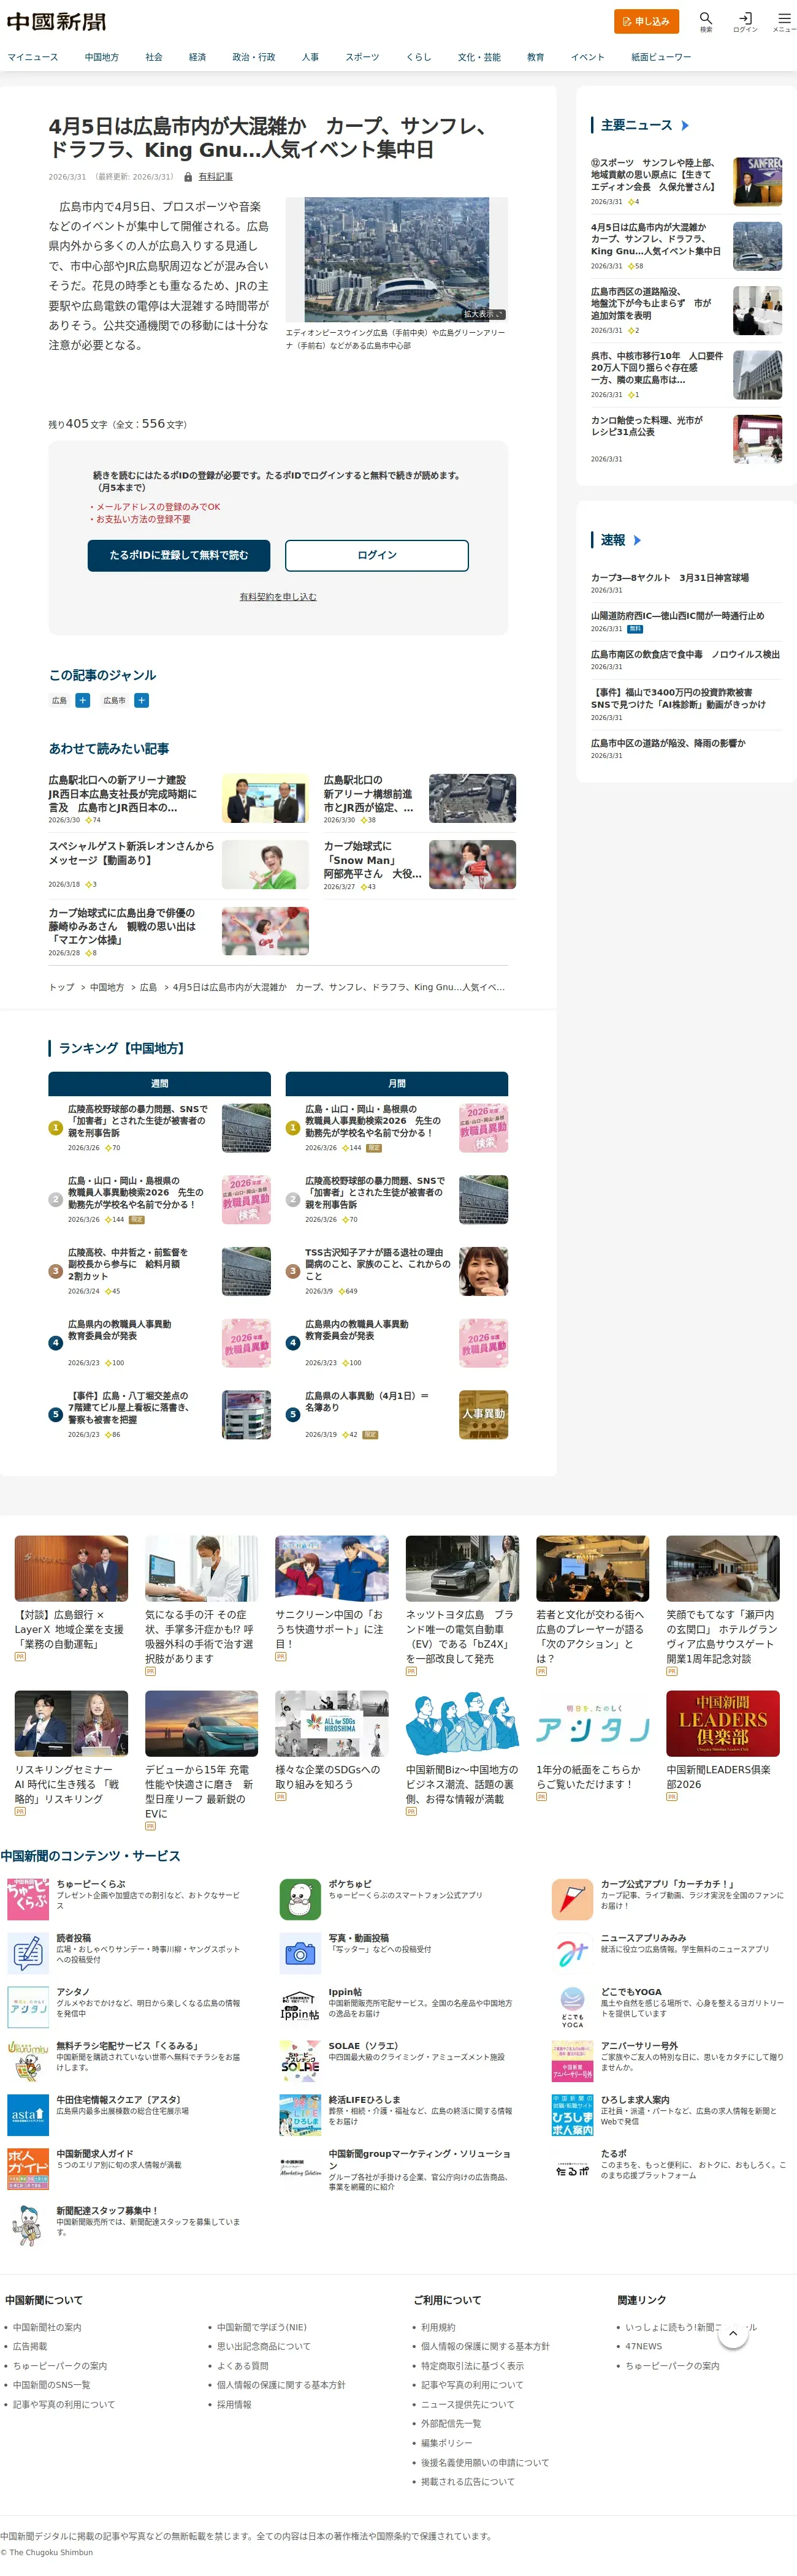Screen dimensions: 797x2576
Task: Open 呉市、中核市移行10年 news thumbnail
Action: point(757,375)
